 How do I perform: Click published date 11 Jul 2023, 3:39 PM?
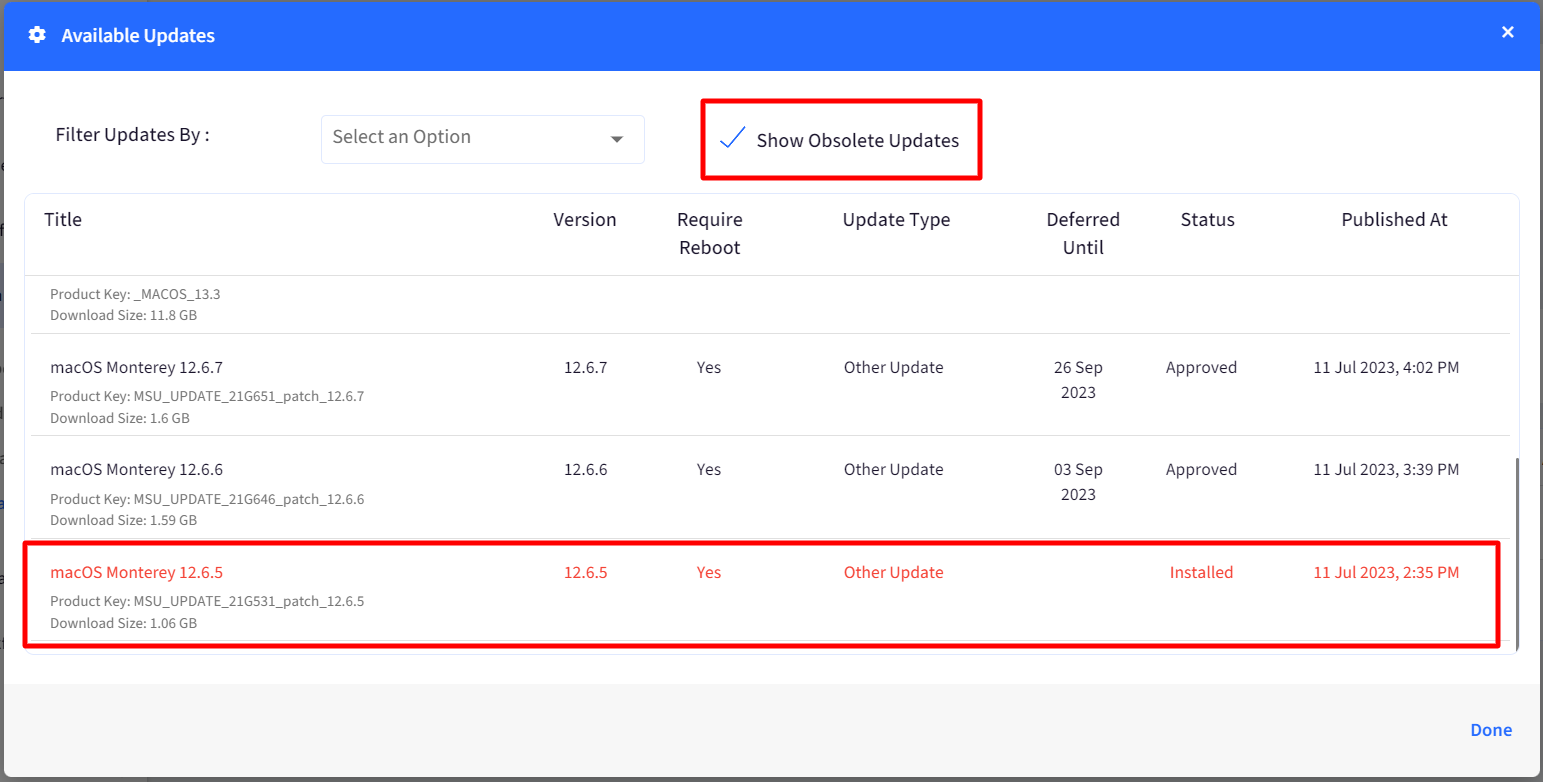tap(1386, 469)
